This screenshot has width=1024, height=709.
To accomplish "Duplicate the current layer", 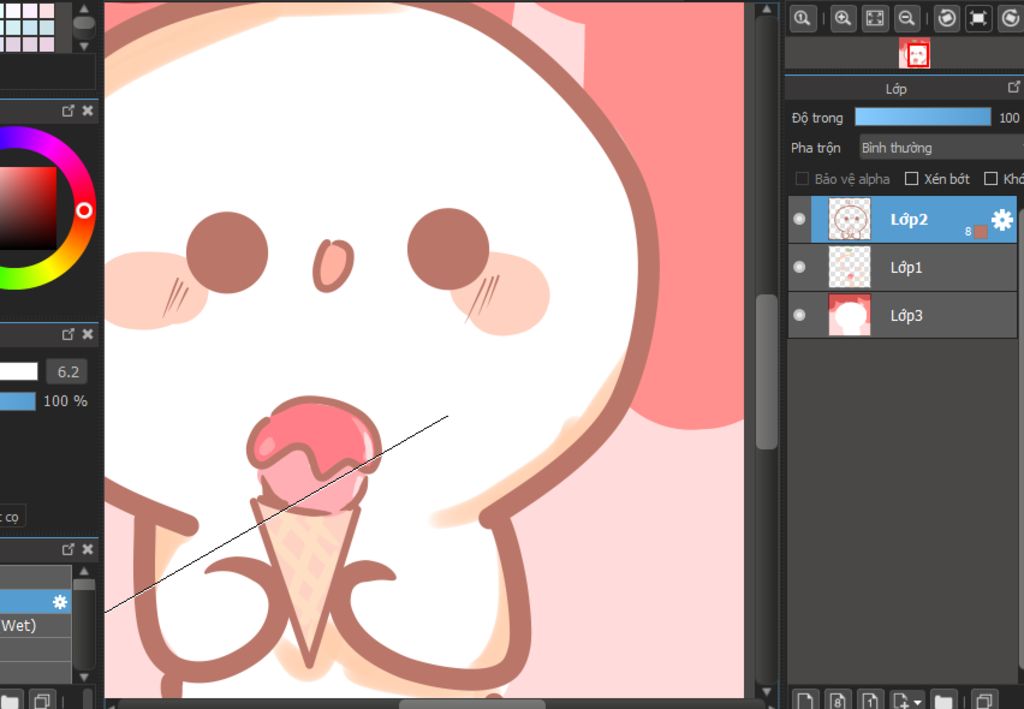I will tap(984, 700).
